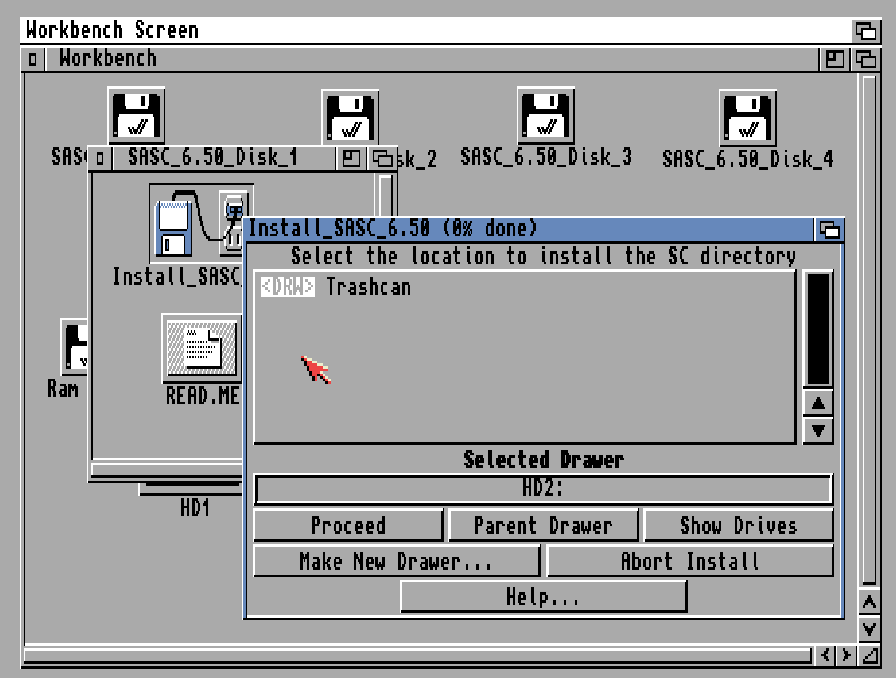Click the installer window depth gadget
The image size is (896, 678).
tap(829, 230)
